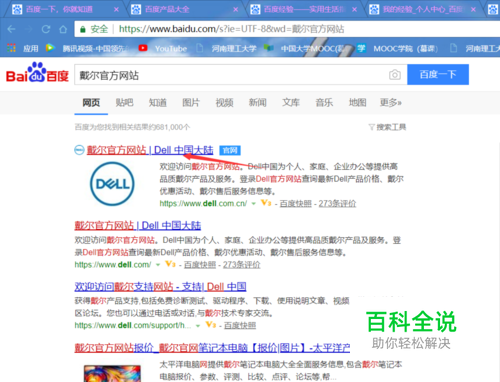Switch to the 贴吧 tab
This screenshot has height=382, width=500.
[124, 102]
